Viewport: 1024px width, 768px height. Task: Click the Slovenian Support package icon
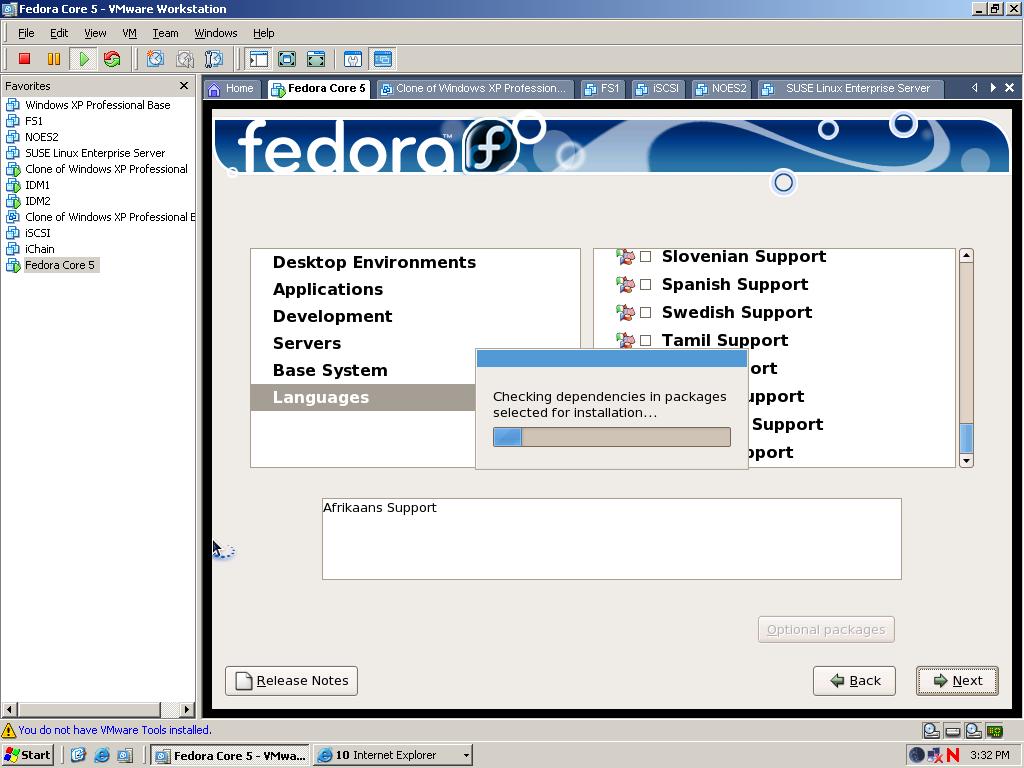click(625, 257)
